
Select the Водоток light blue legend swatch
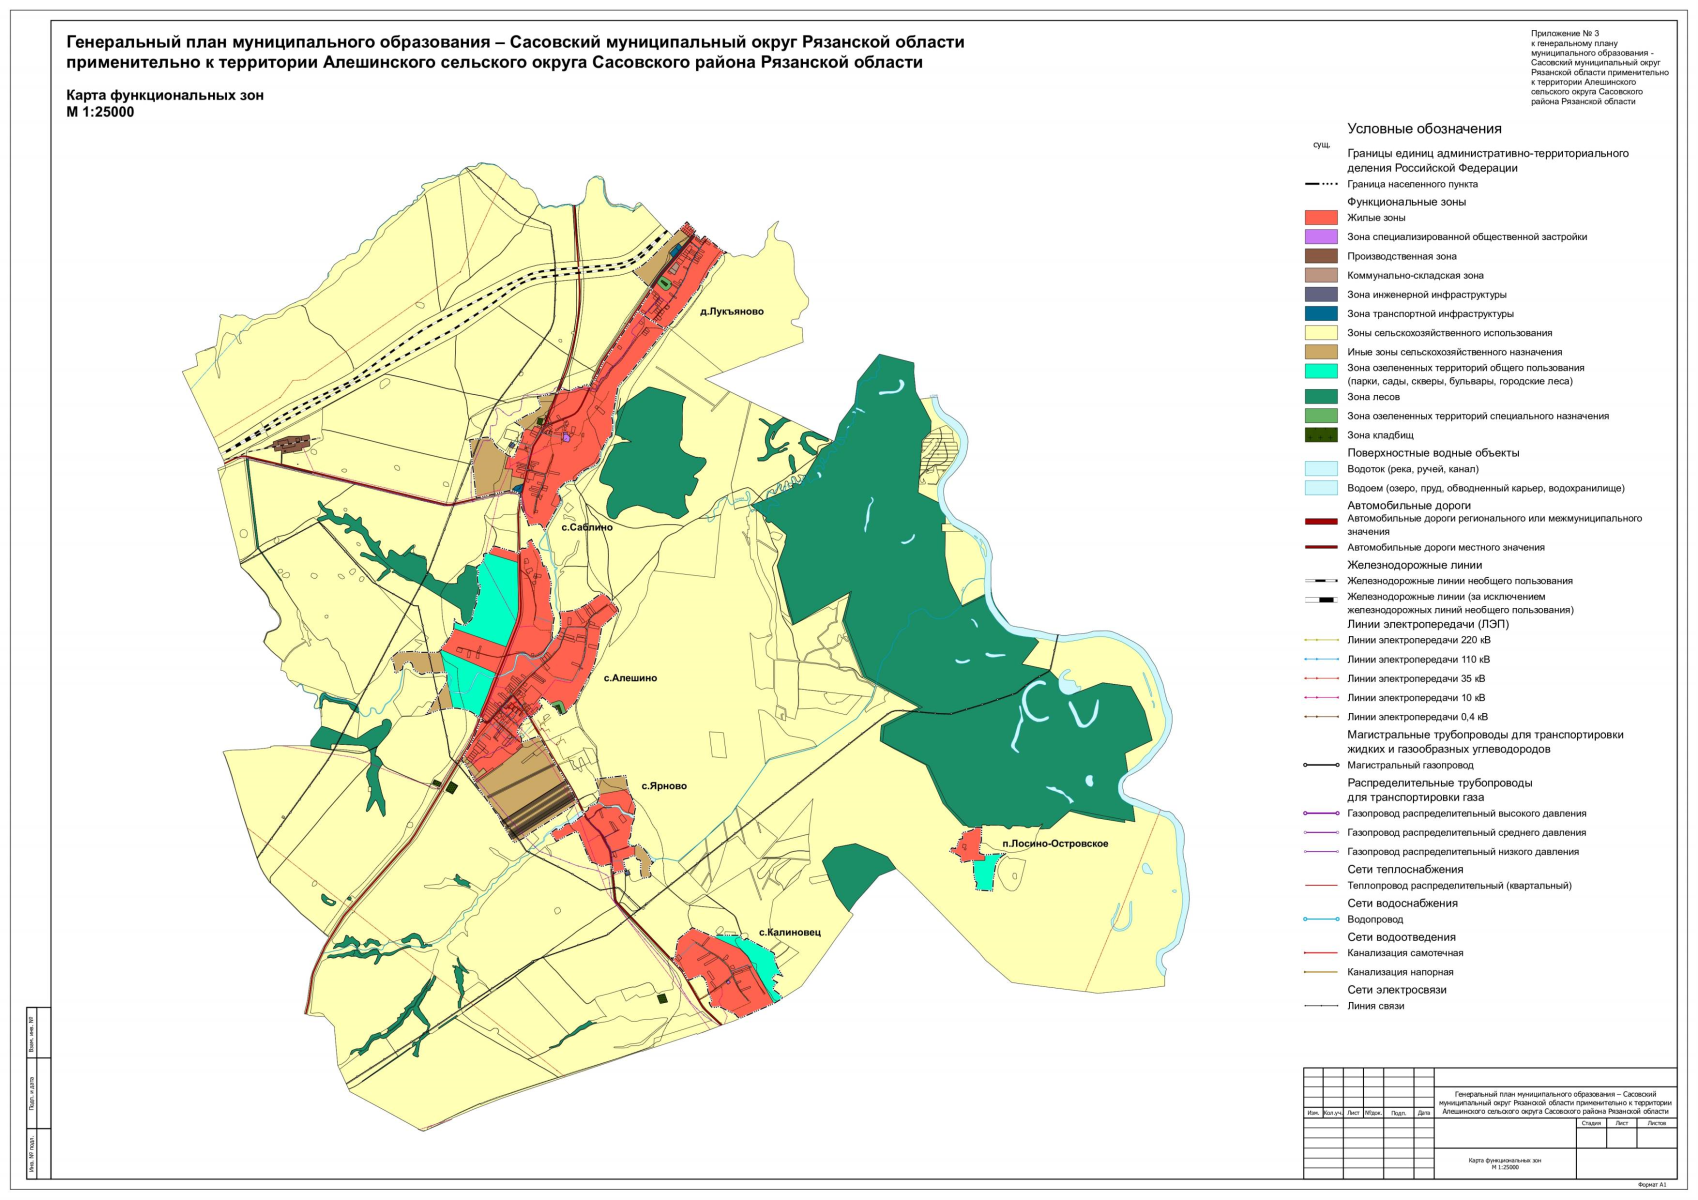tap(1320, 469)
